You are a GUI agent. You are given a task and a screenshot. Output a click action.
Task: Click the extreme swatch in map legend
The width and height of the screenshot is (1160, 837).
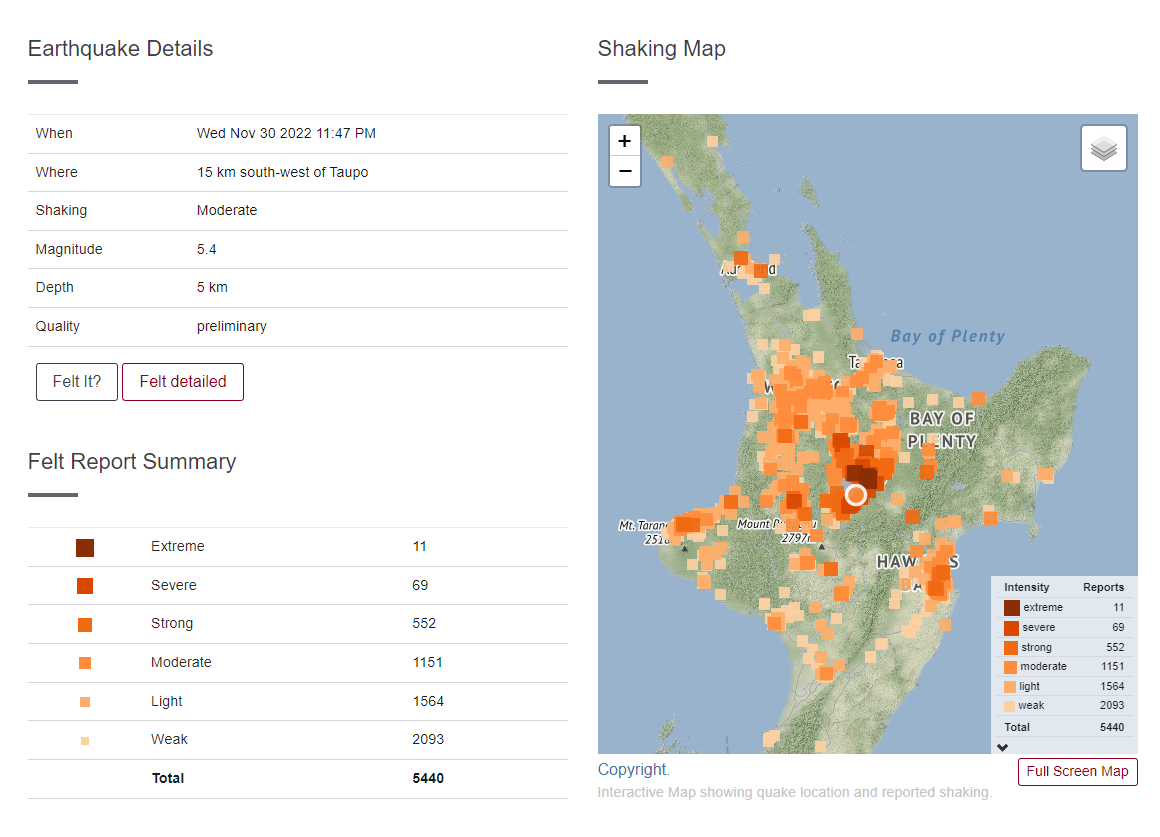click(1012, 608)
